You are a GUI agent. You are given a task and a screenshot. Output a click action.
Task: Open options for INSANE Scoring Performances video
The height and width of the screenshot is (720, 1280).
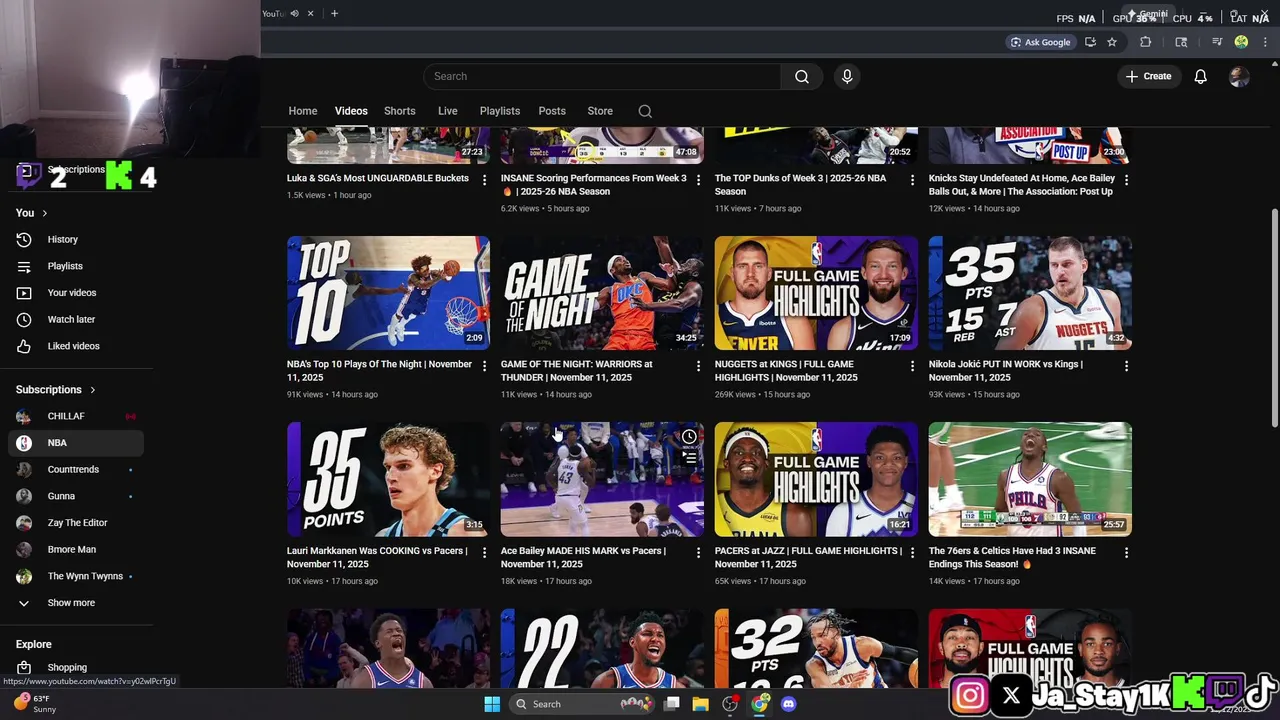698,180
